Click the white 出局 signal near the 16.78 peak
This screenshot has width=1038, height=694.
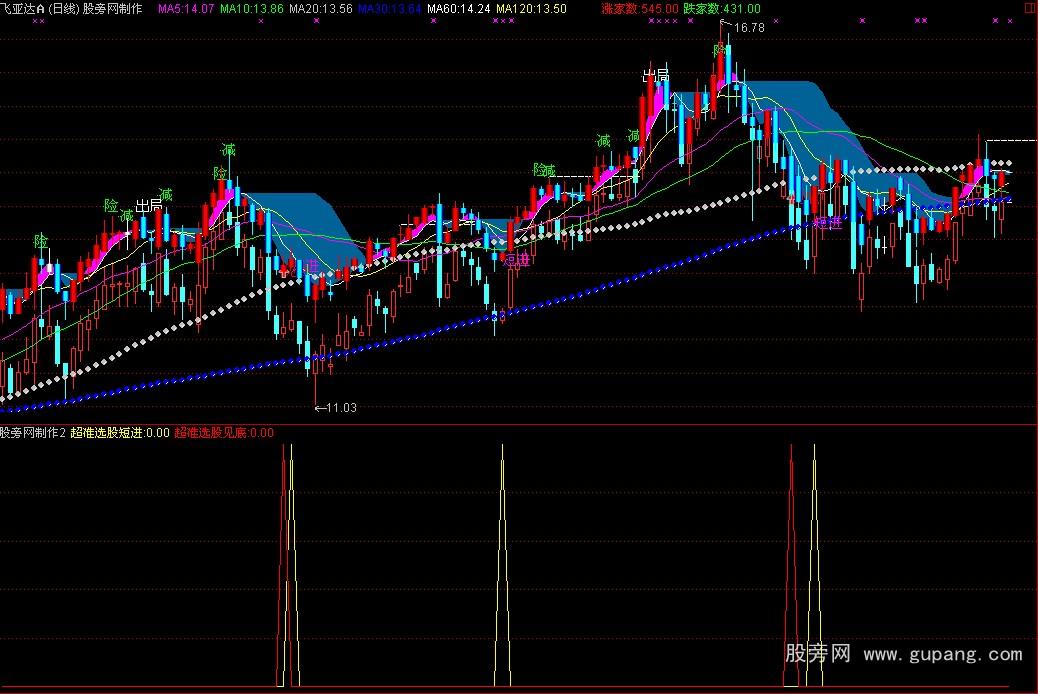point(655,76)
